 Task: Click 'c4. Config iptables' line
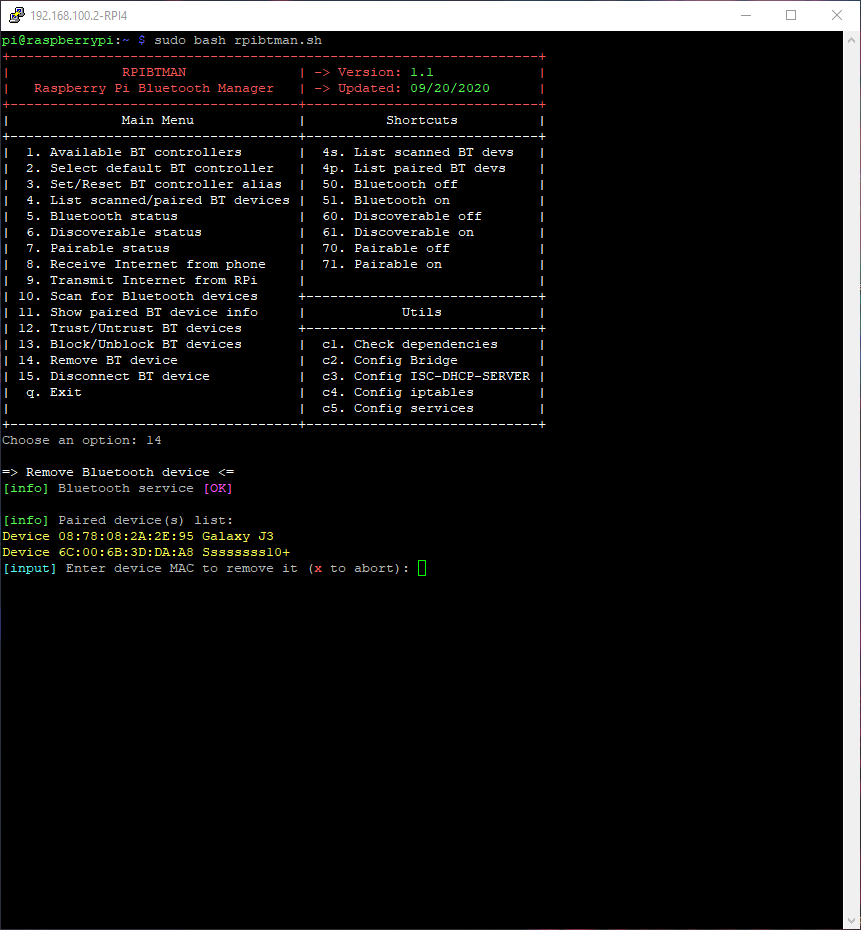click(398, 393)
